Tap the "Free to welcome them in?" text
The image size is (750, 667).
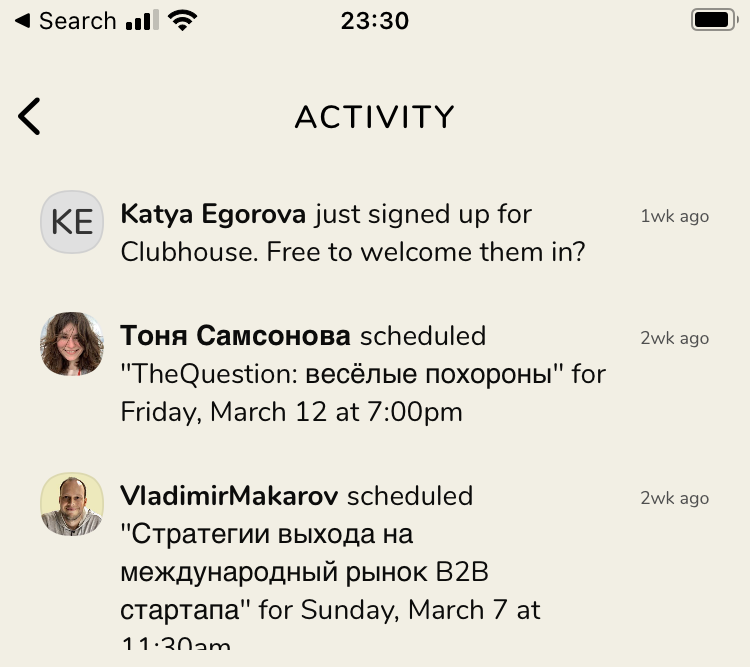425,252
